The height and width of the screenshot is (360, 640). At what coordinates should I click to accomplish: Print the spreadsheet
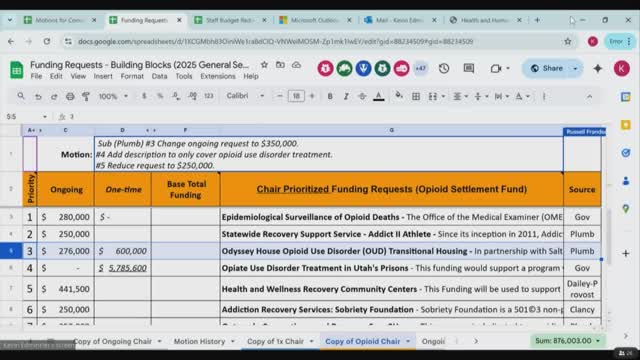70,96
